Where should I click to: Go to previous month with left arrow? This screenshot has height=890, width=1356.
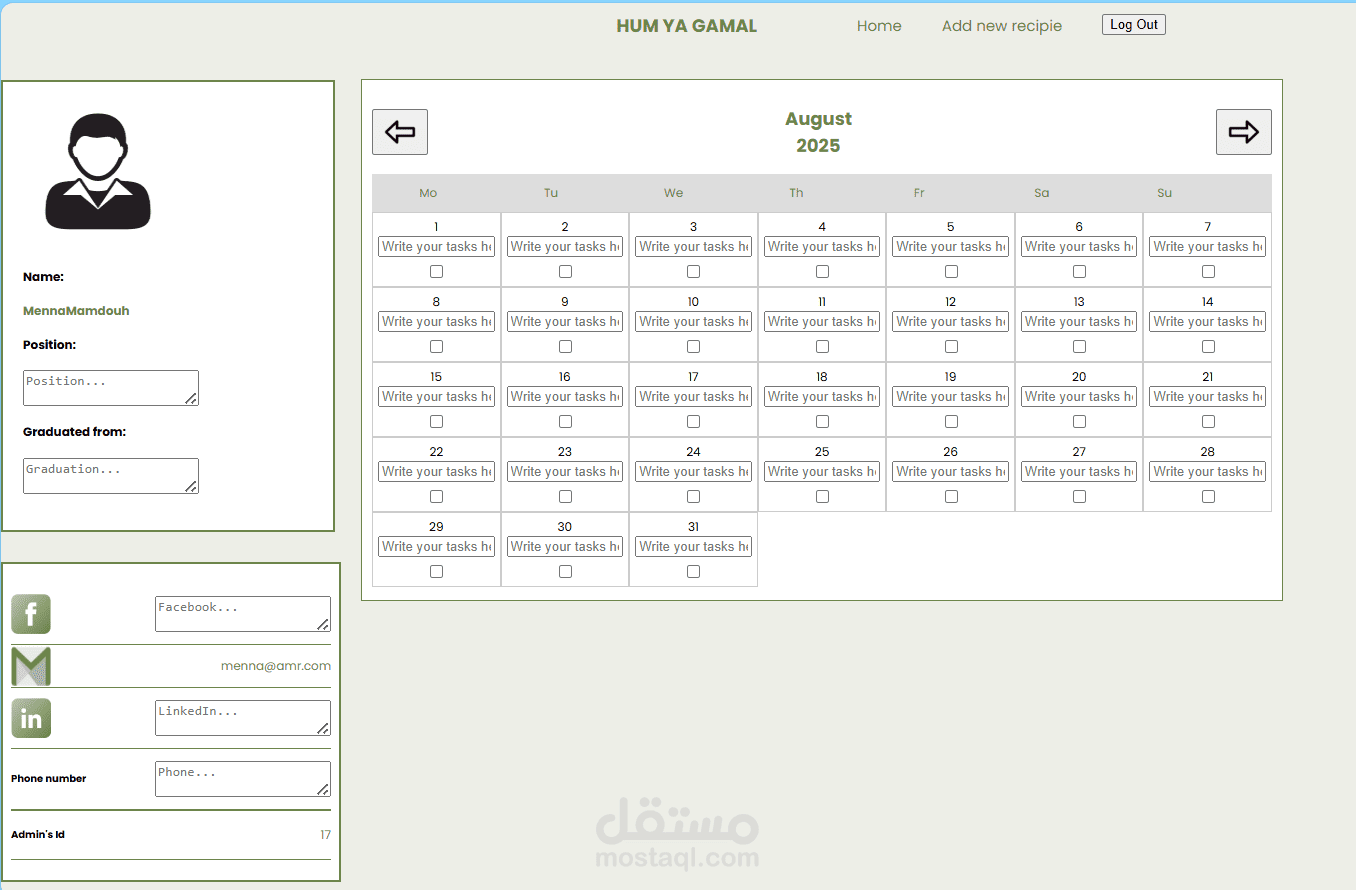(400, 132)
